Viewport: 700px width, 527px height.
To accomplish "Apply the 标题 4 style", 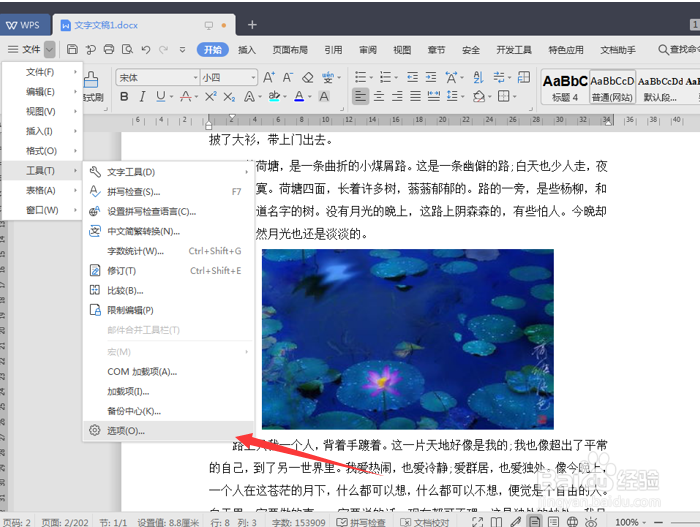I will point(565,87).
